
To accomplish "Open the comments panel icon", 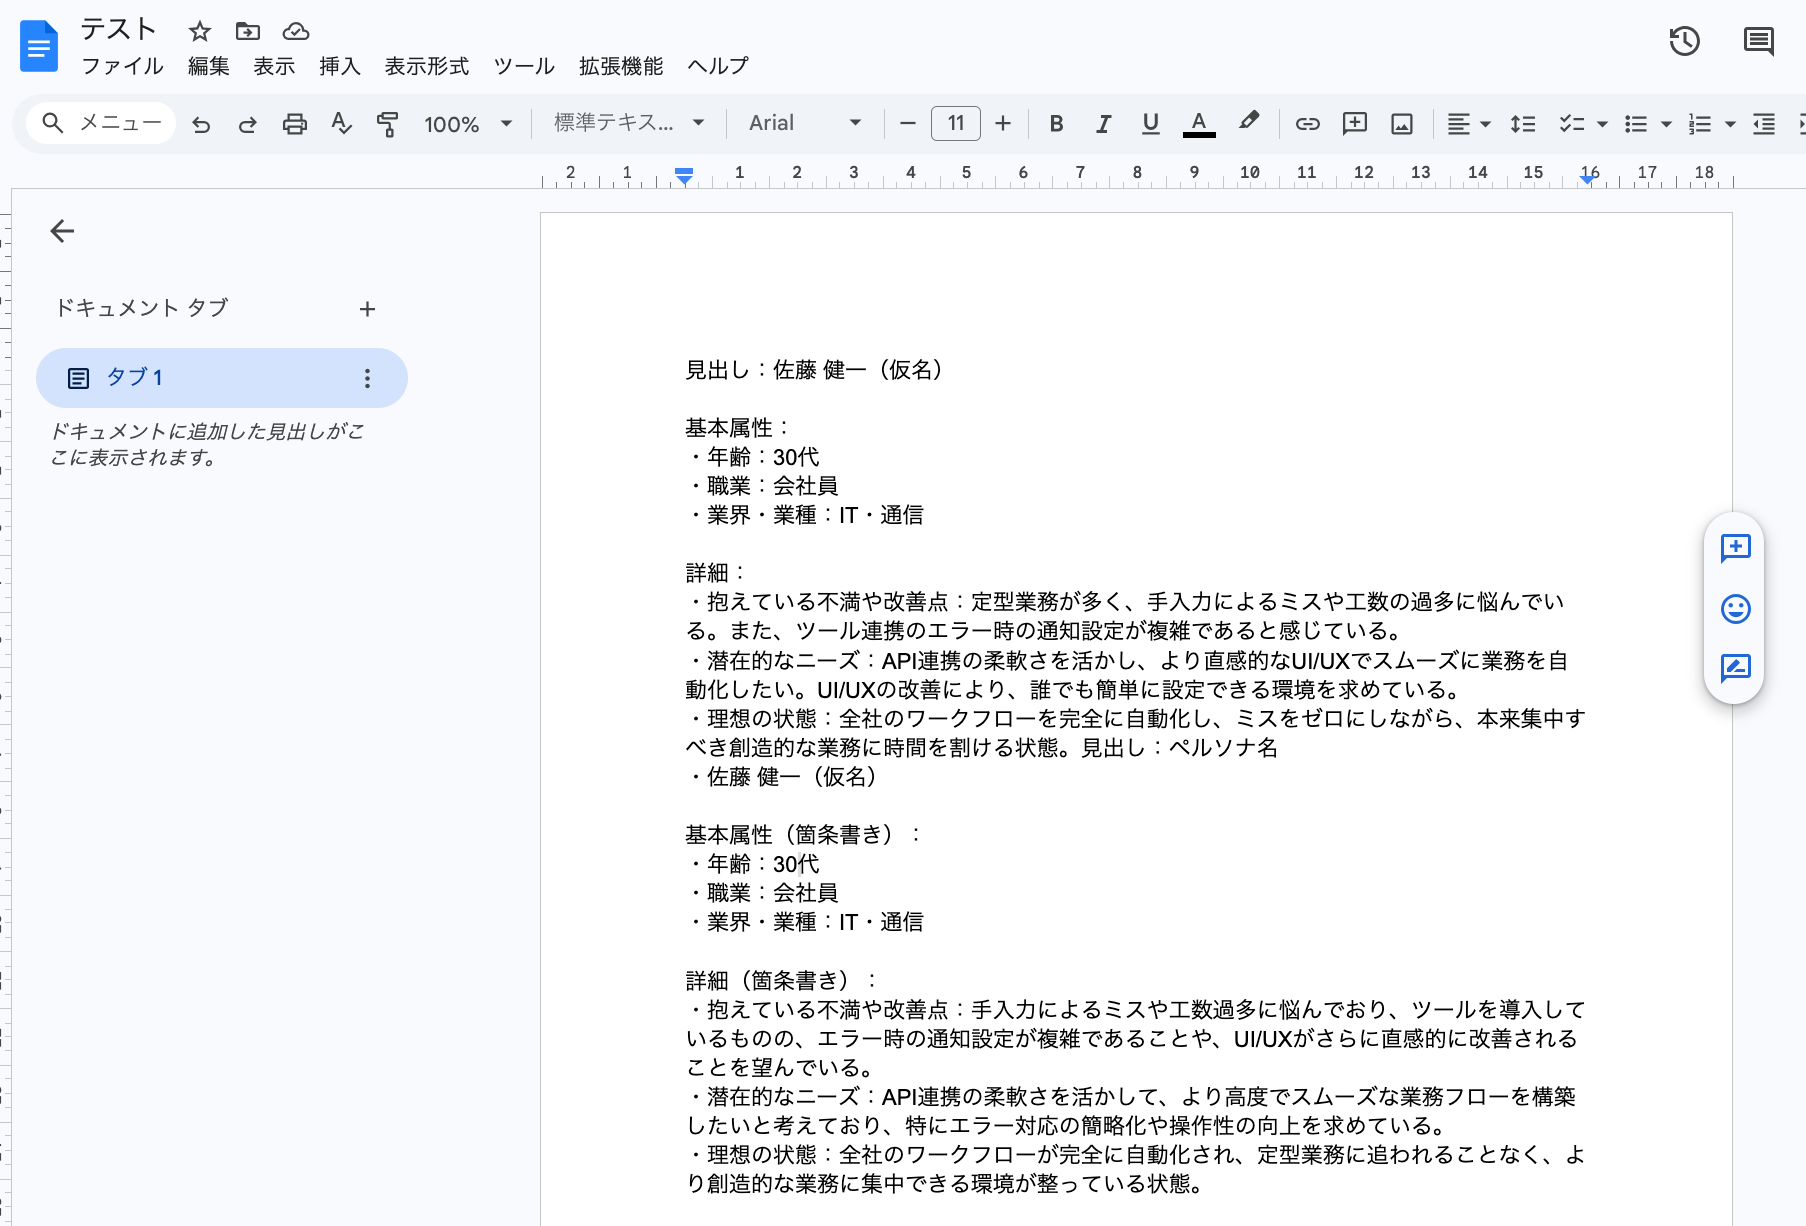I will [x=1759, y=41].
